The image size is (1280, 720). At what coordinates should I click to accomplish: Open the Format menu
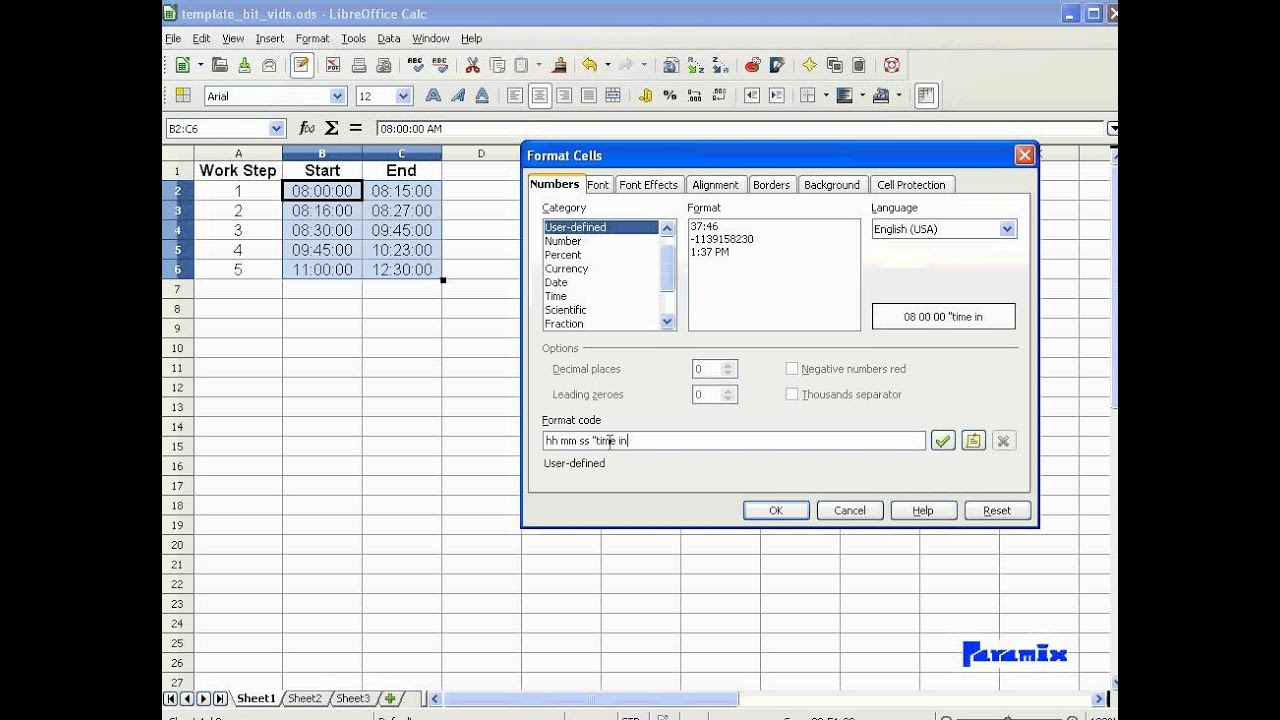click(312, 38)
